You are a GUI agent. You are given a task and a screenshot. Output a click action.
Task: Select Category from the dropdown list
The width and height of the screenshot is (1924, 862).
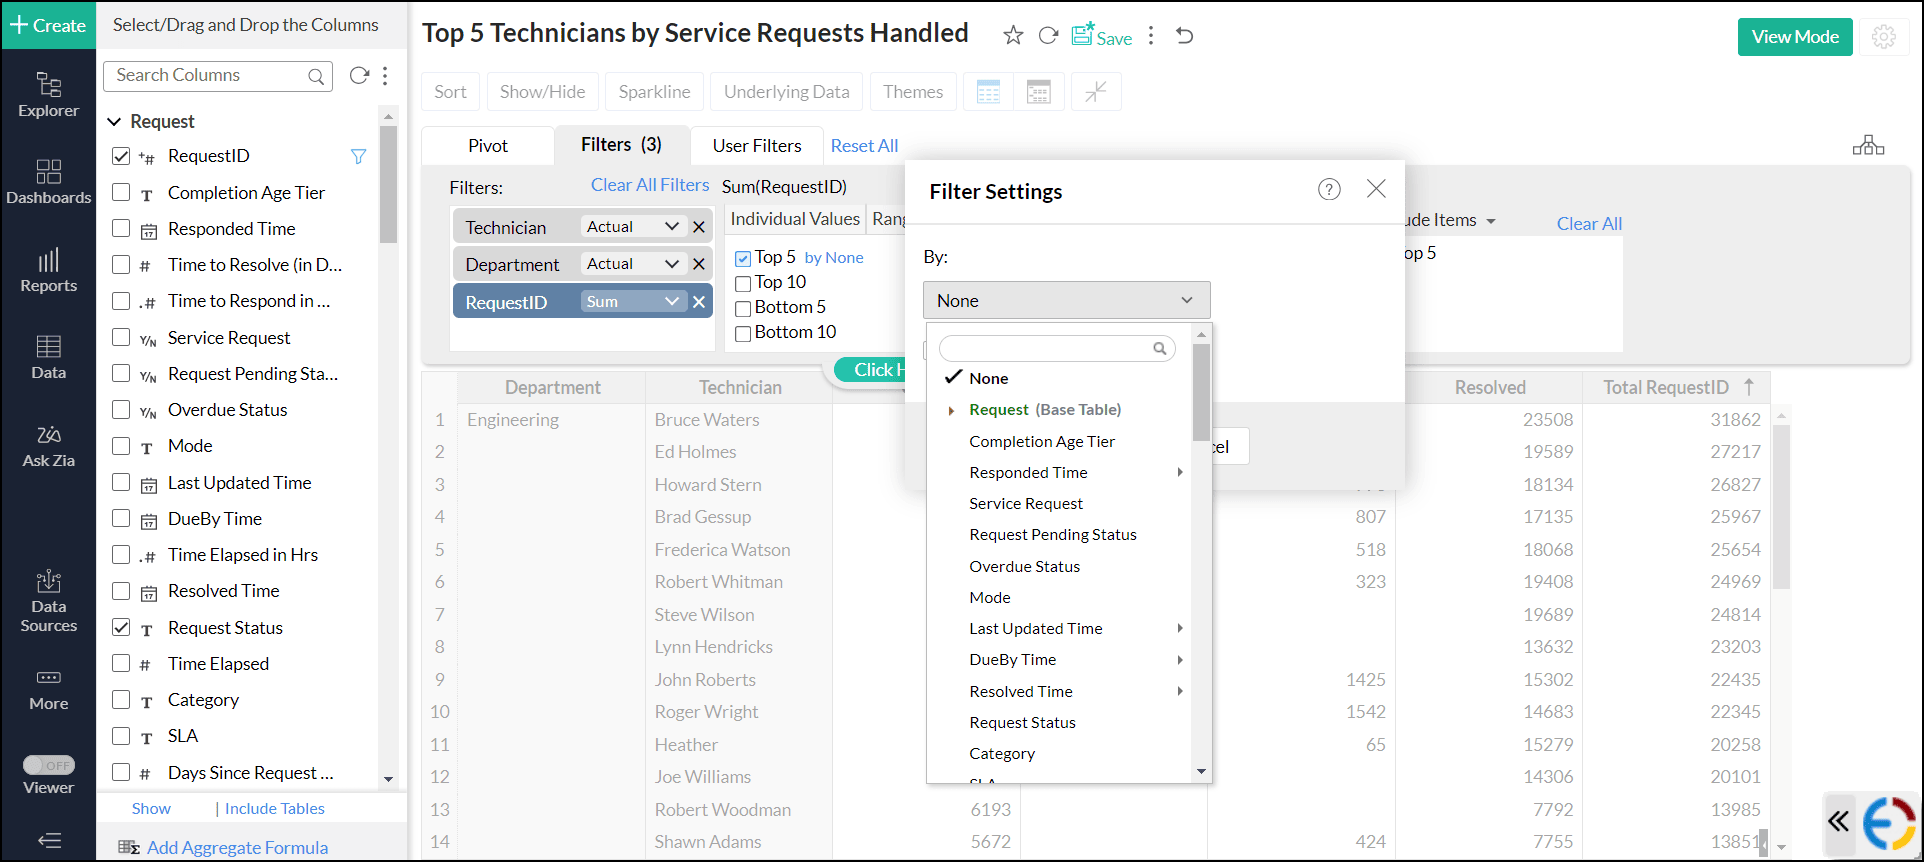1002,753
